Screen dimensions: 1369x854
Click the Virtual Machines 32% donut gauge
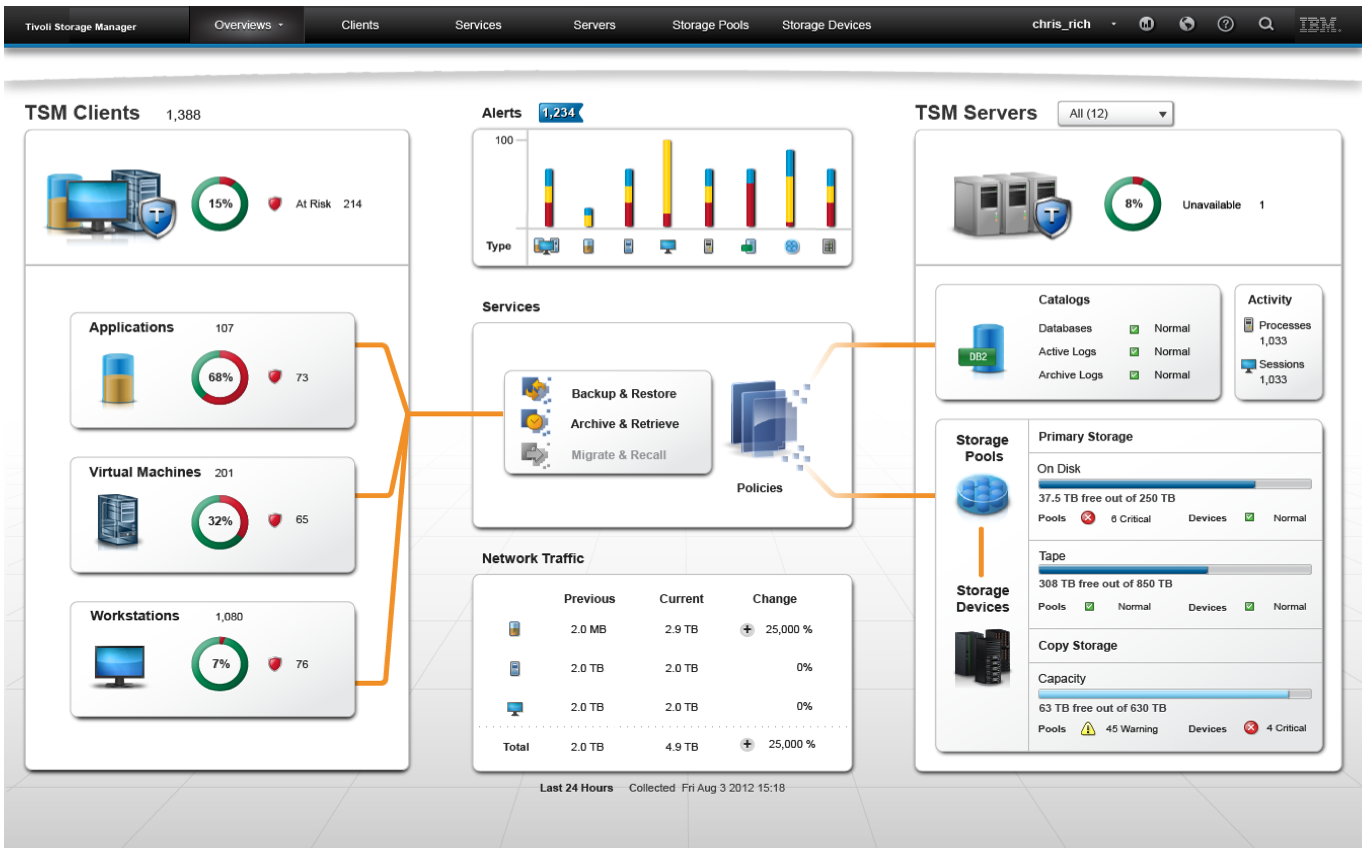(x=220, y=521)
